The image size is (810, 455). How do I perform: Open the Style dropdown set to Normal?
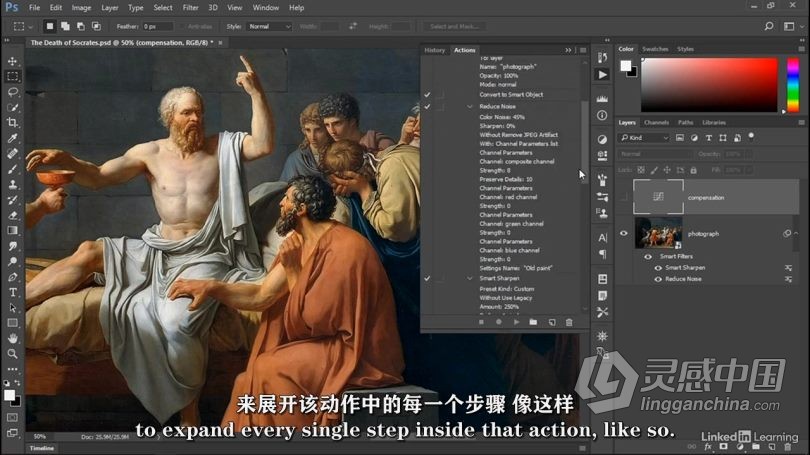[269, 26]
